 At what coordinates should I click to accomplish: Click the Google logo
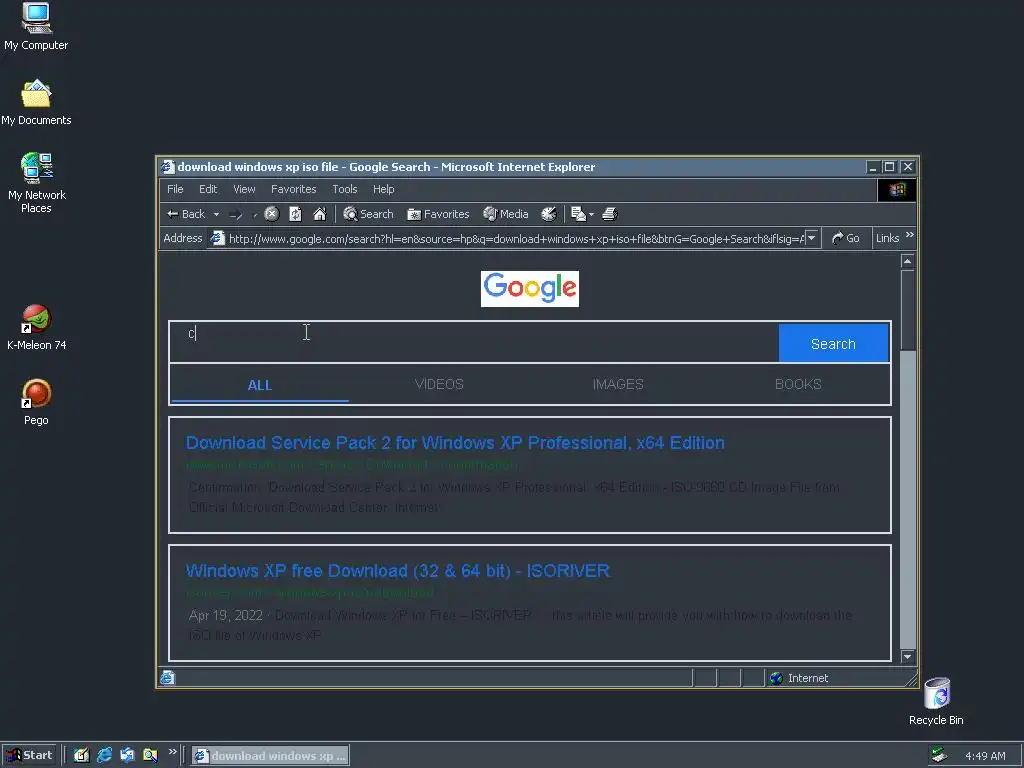click(x=530, y=289)
